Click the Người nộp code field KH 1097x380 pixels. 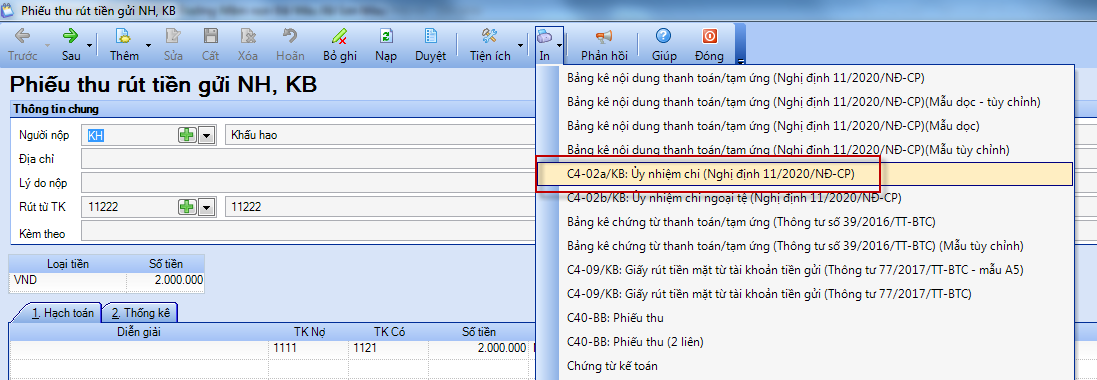(x=129, y=135)
